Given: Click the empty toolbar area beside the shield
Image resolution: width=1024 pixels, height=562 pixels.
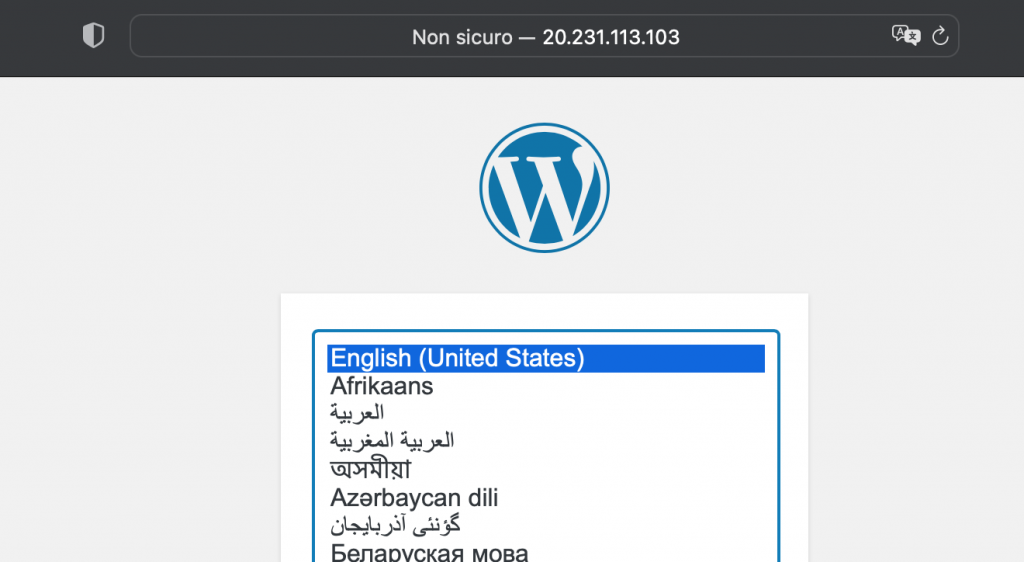Looking at the screenshot, I should pos(39,36).
